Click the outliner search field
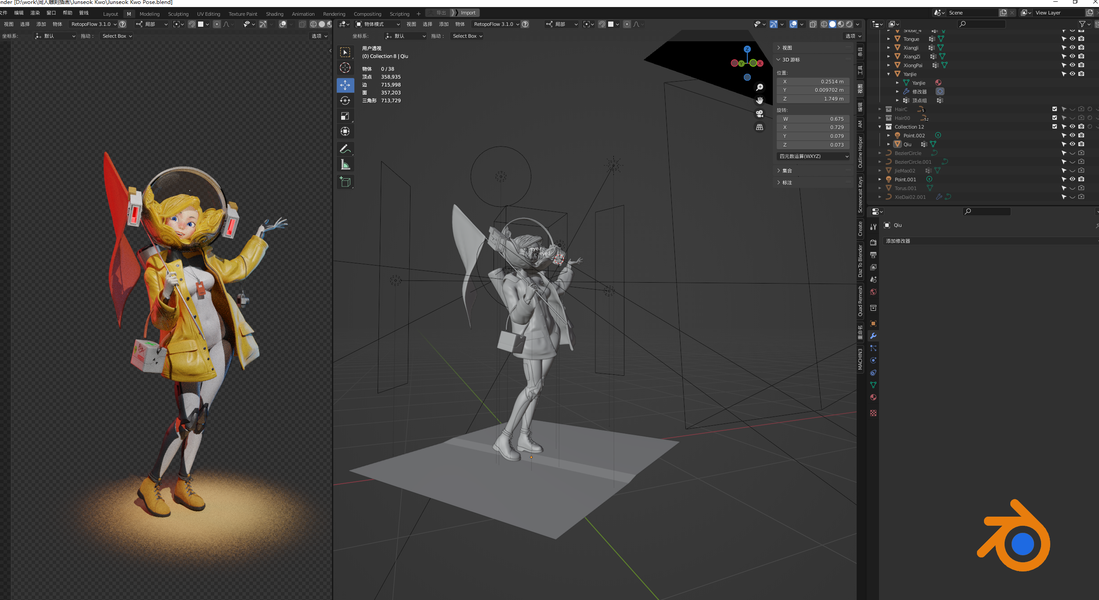Screen dimensions: 1099x600 coord(981,24)
